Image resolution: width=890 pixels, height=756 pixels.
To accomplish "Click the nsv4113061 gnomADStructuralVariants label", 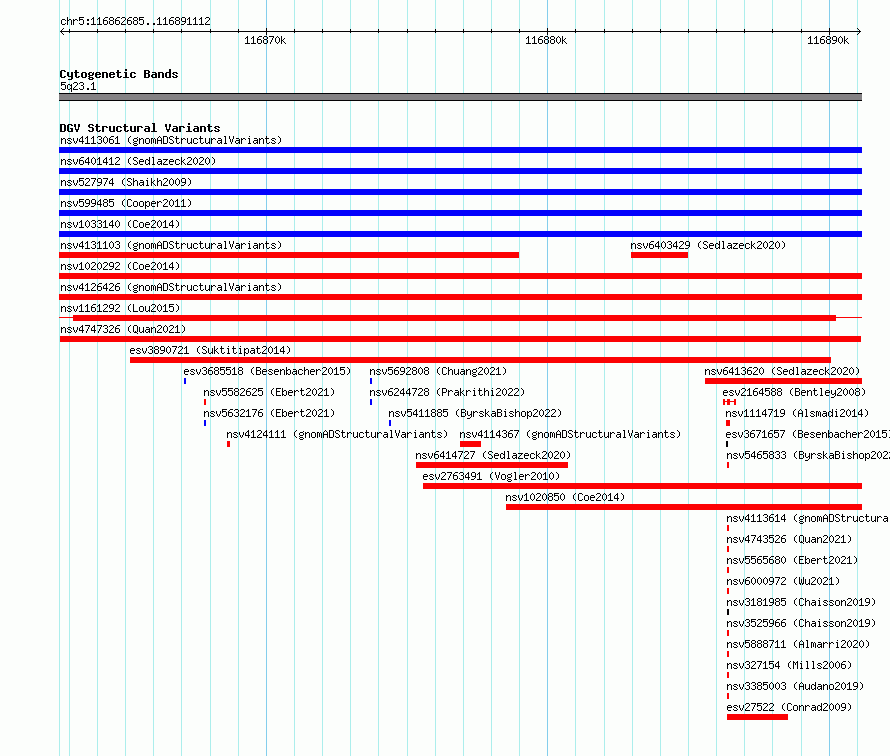I will (171, 140).
